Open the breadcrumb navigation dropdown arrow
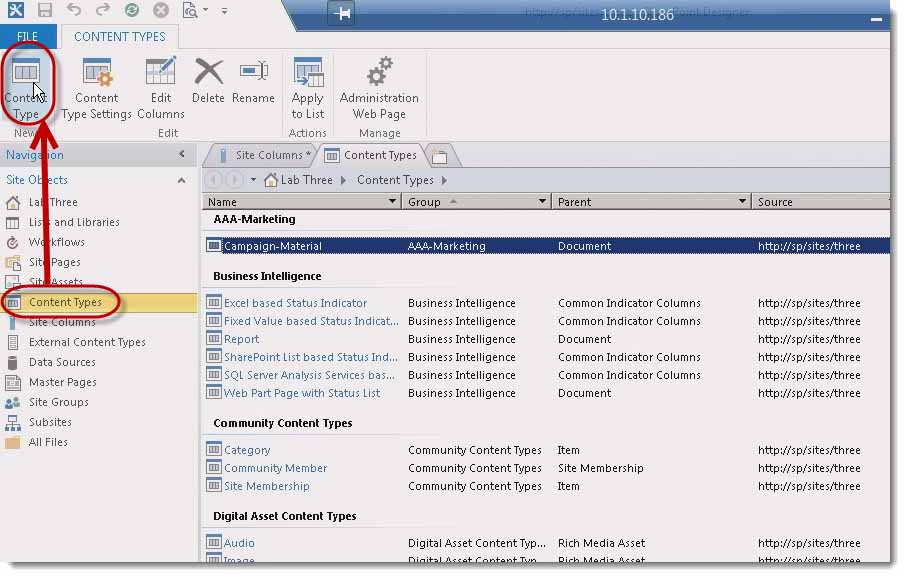Screen dimensions: 905x577 253,180
